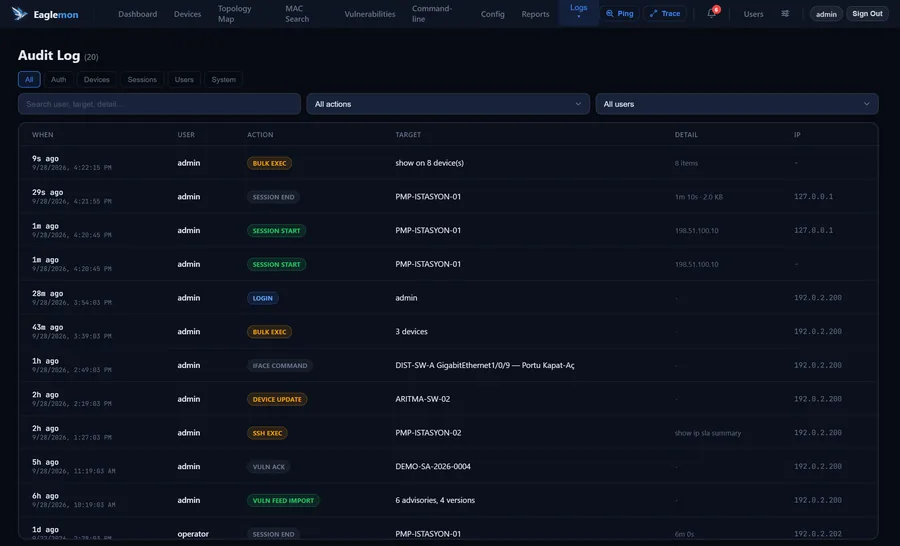
Task: Click detail '1m 10s · 2.0 KB'
Action: click(x=699, y=197)
